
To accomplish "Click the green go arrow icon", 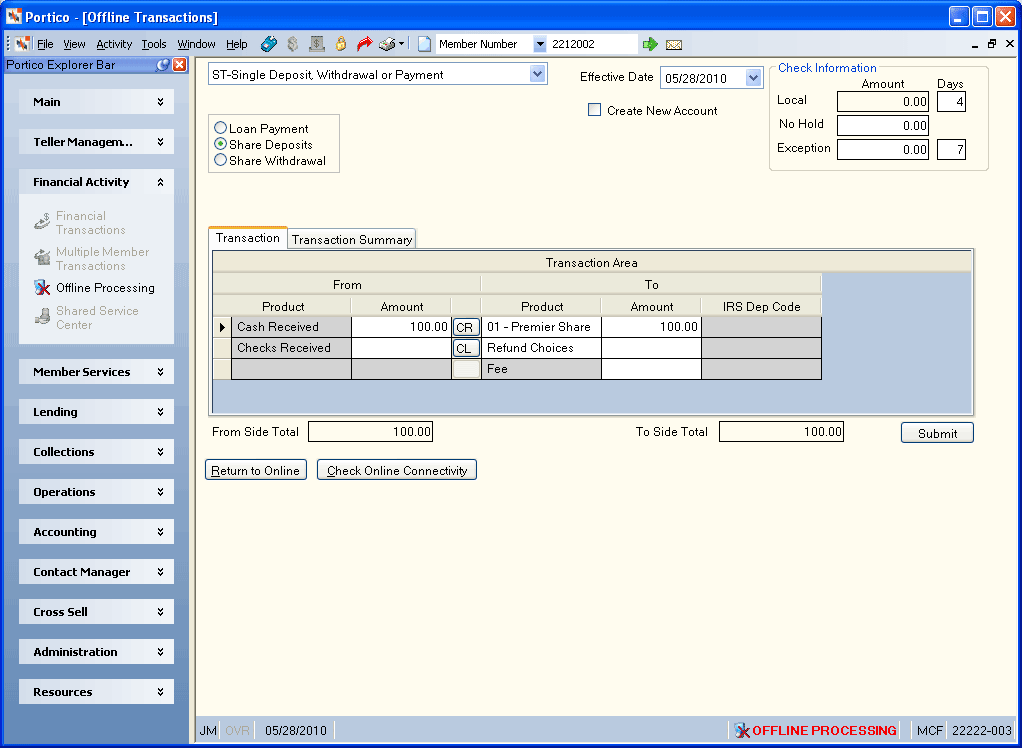I will click(x=650, y=44).
